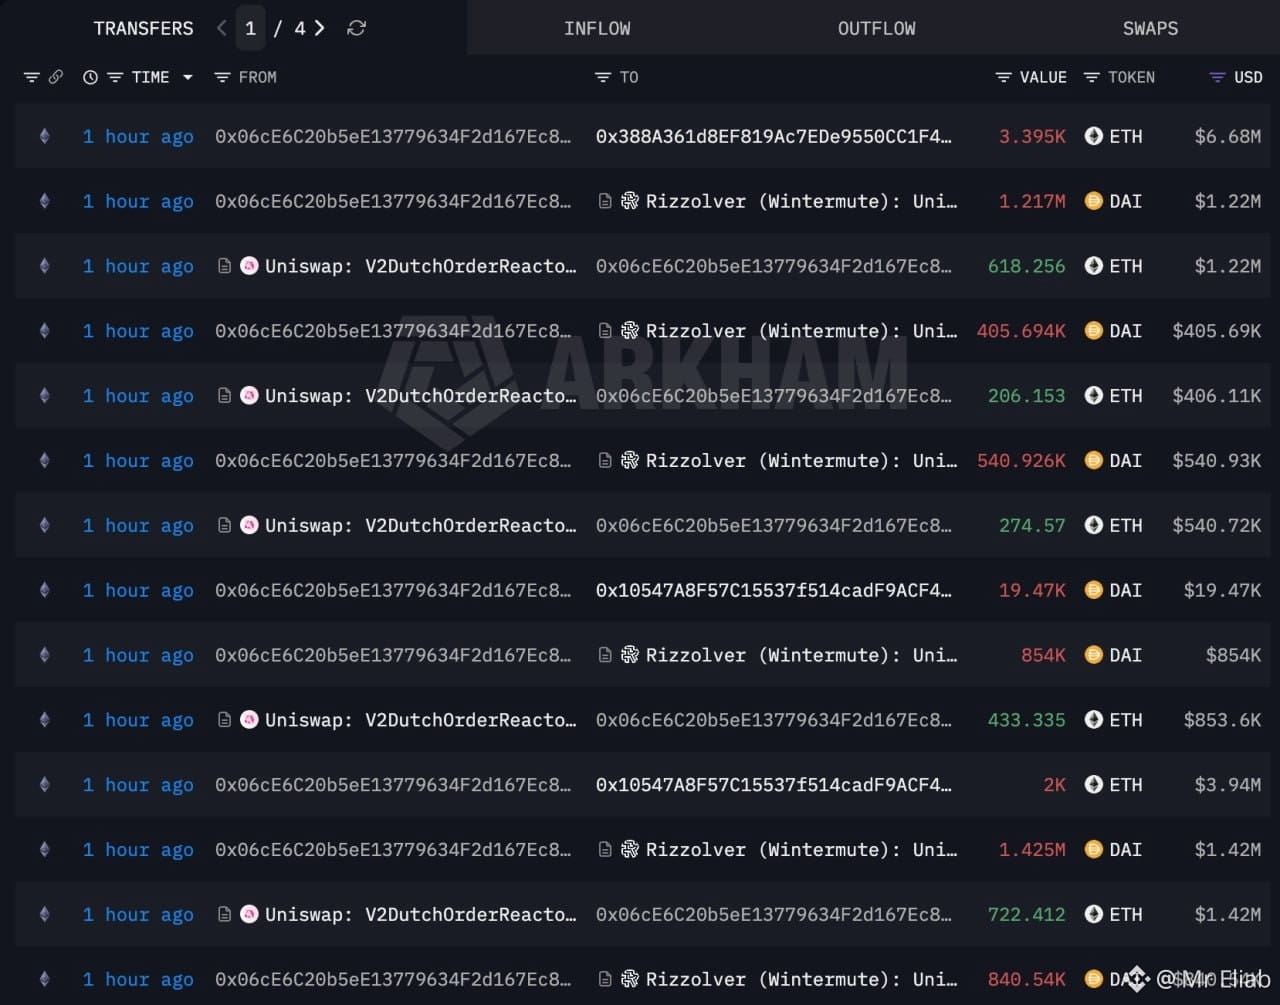
Task: Click the value 274.57
Action: (x=1032, y=525)
